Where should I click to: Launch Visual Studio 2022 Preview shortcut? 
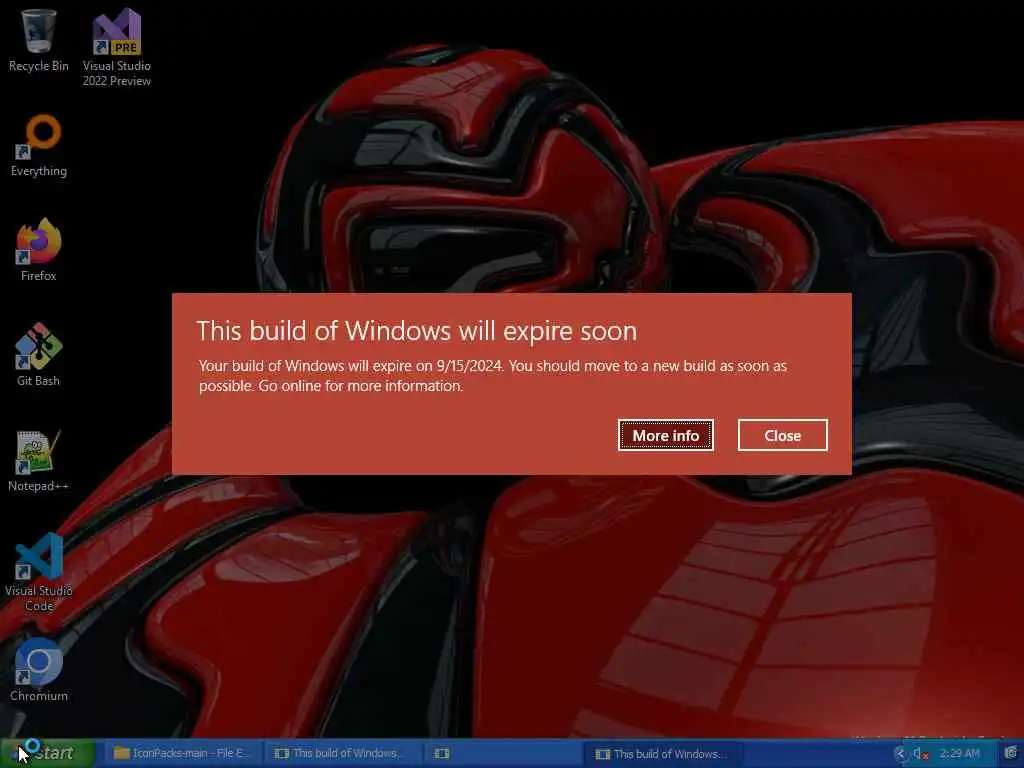[x=117, y=47]
